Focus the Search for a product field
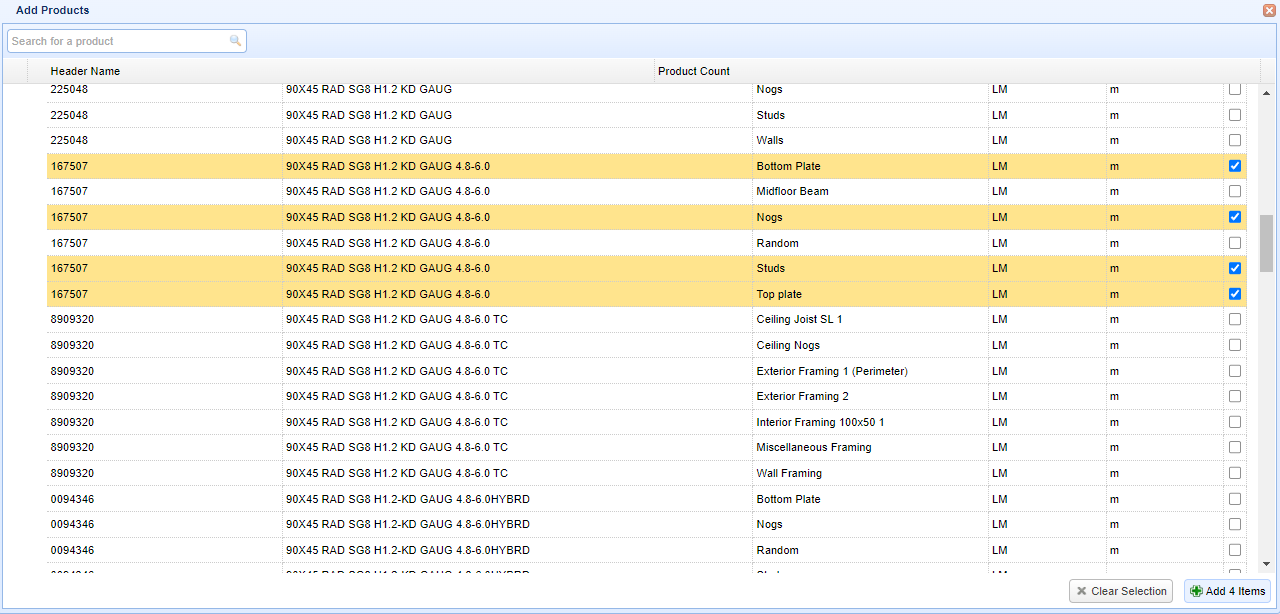 click(x=118, y=41)
